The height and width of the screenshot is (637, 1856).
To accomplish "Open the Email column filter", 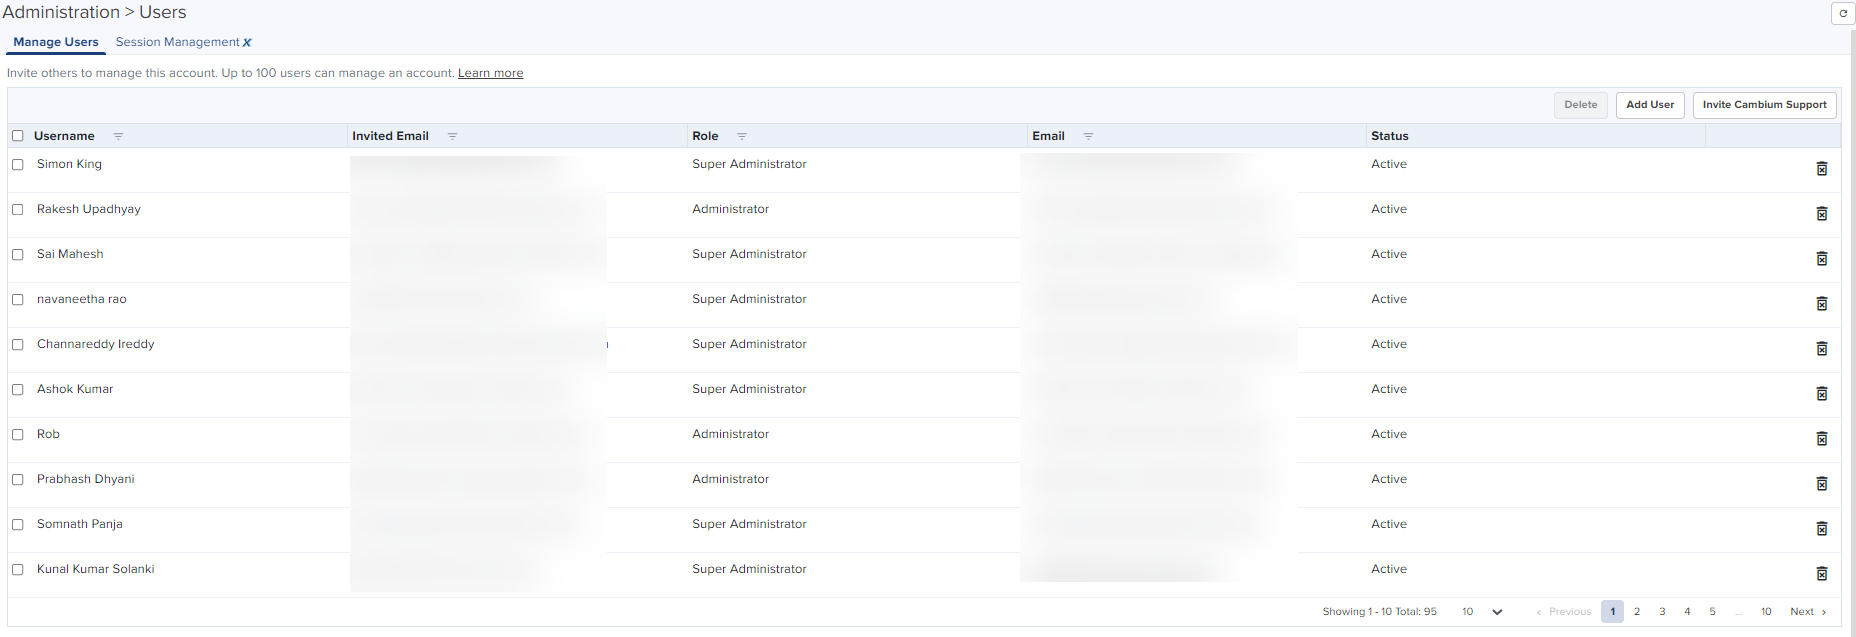I will (x=1088, y=136).
